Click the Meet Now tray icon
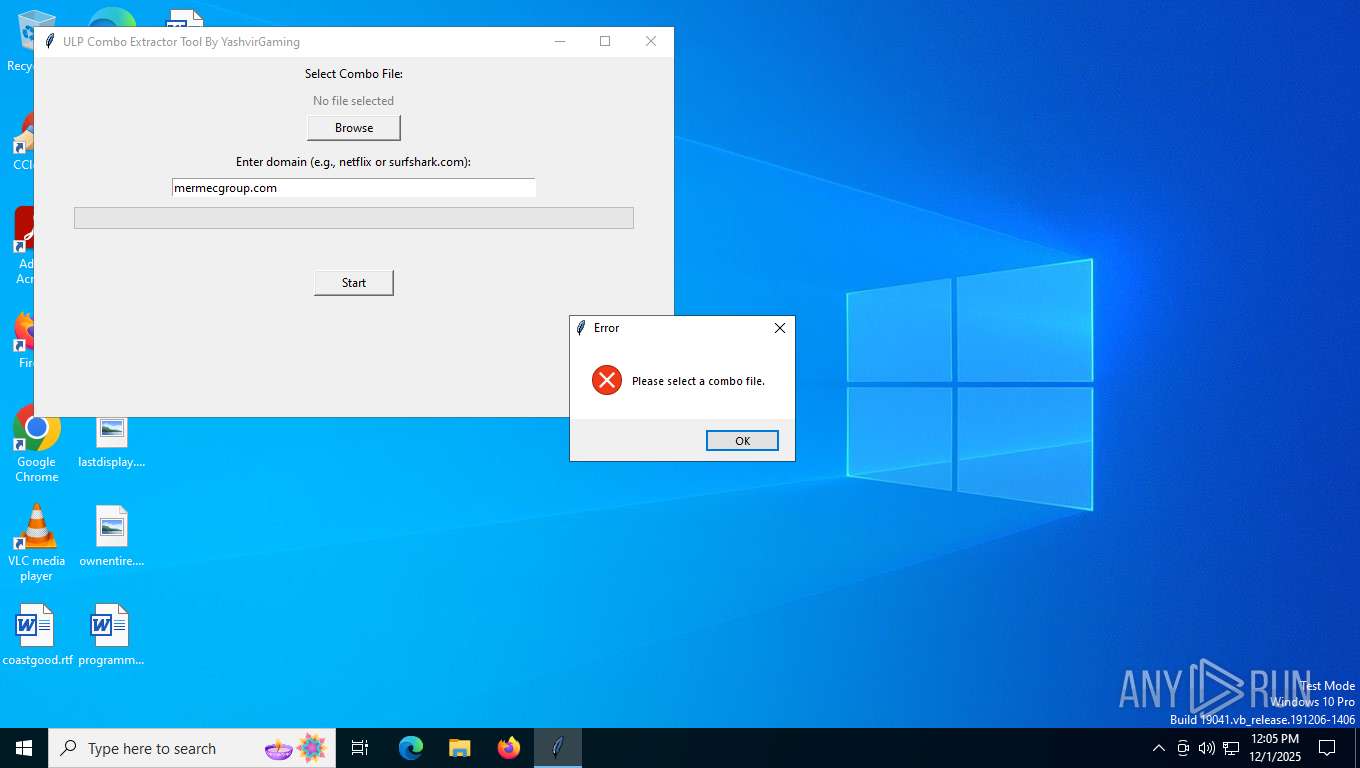Image resolution: width=1360 pixels, height=768 pixels. click(x=1183, y=748)
